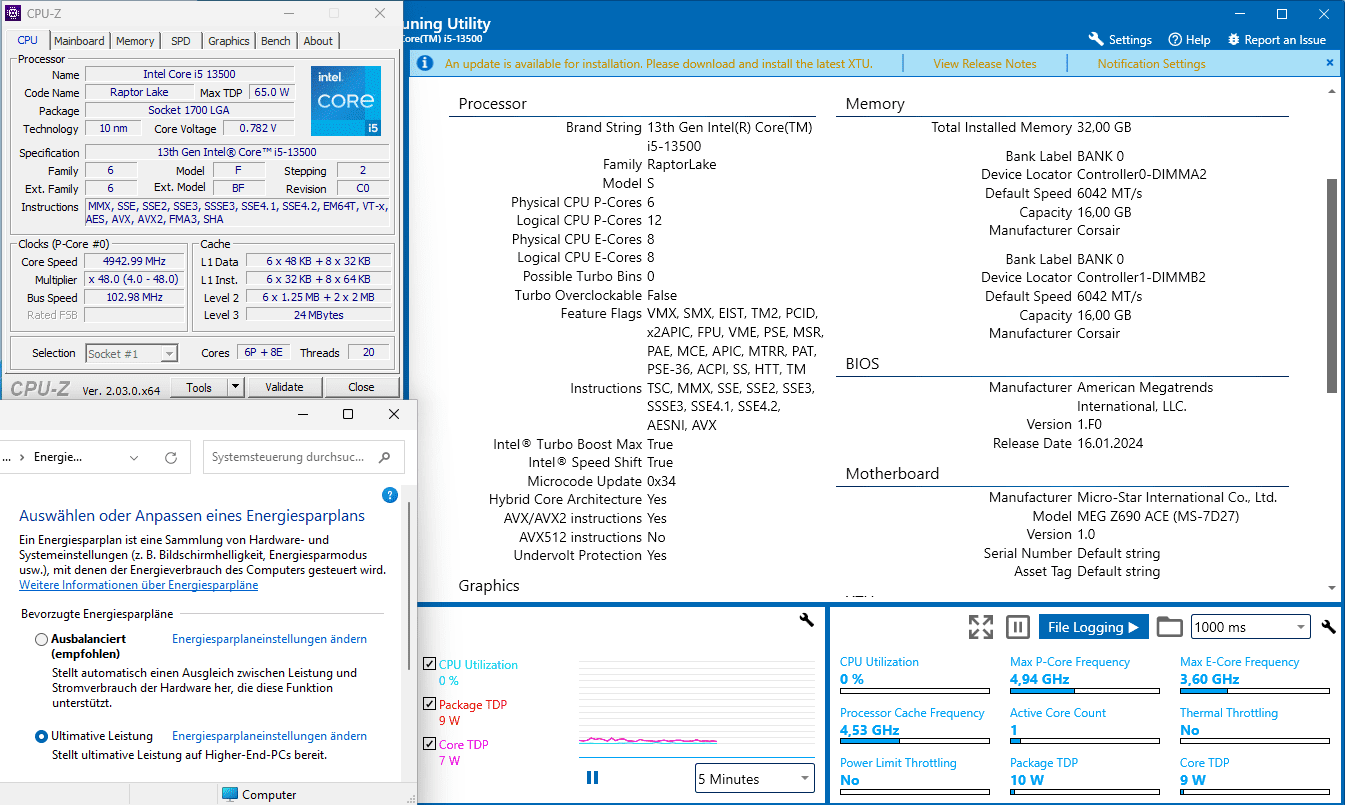The image size is (1345, 805).
Task: Toggle CPU Utilization graph checkbox
Action: [x=429, y=664]
